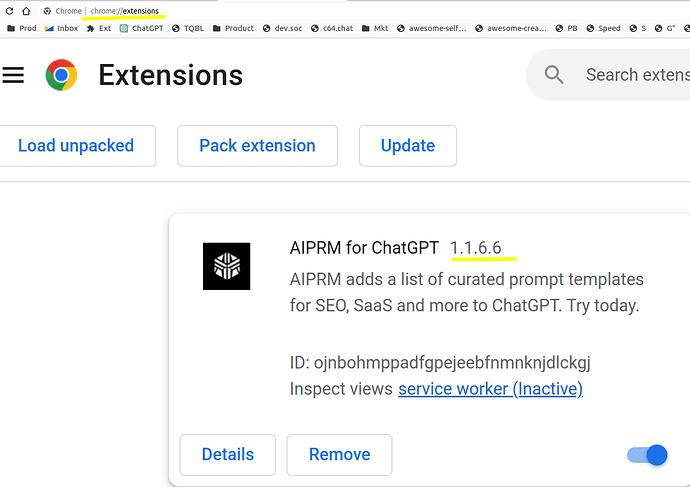Open the Inbox bookmark folder

tap(61, 29)
